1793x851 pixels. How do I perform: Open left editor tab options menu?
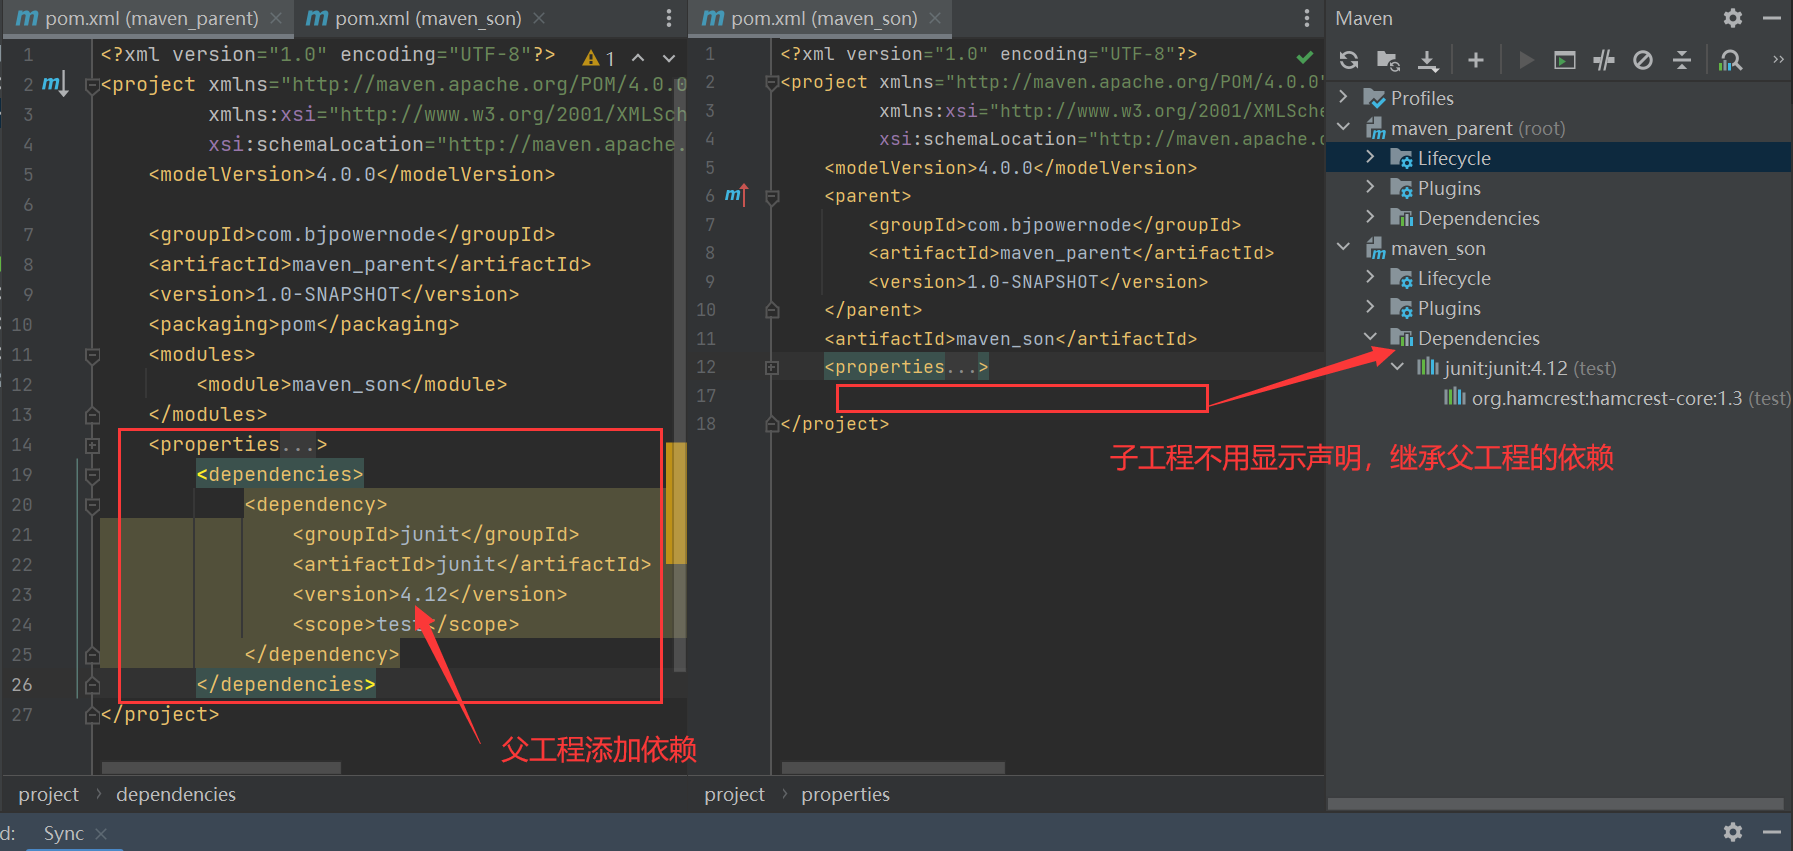click(x=669, y=18)
